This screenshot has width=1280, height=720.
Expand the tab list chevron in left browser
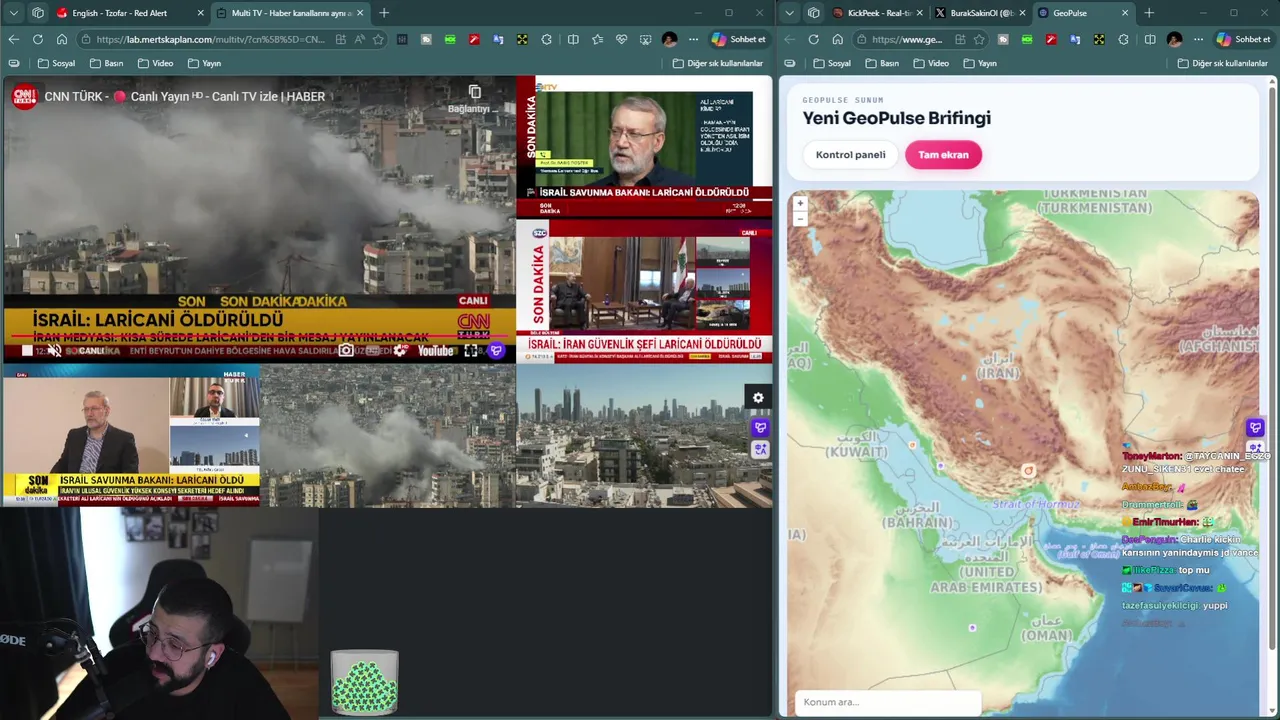(14, 13)
